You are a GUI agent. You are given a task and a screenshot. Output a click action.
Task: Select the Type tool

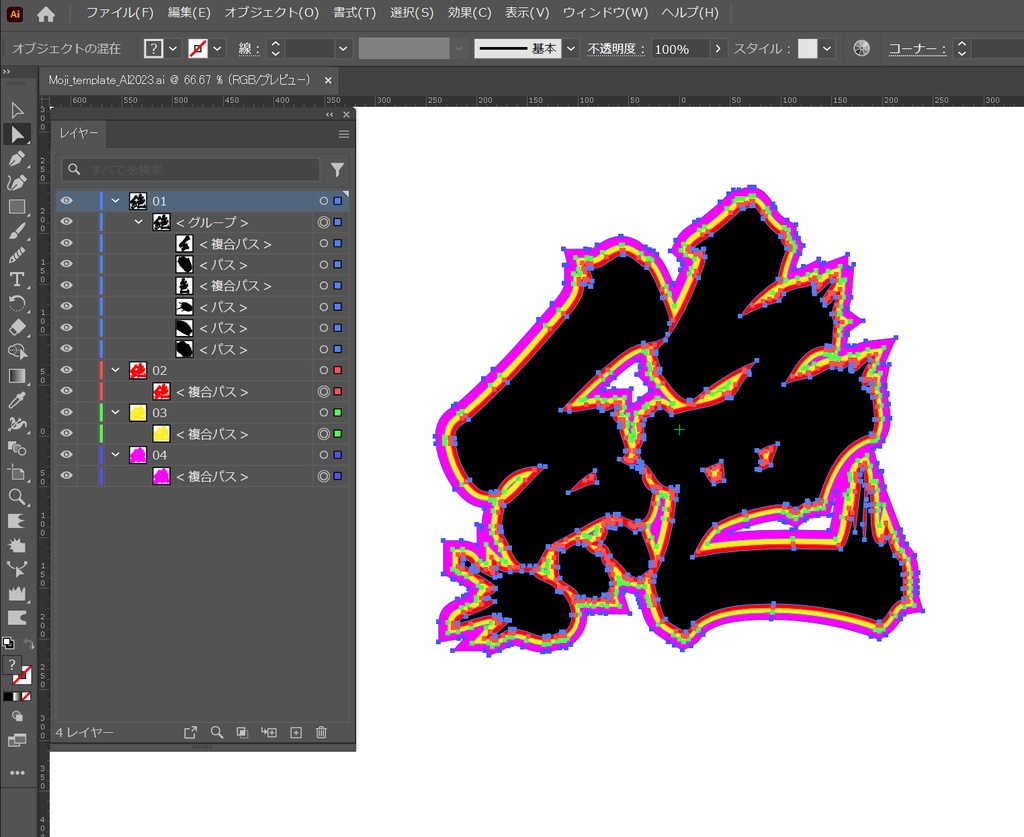17,279
